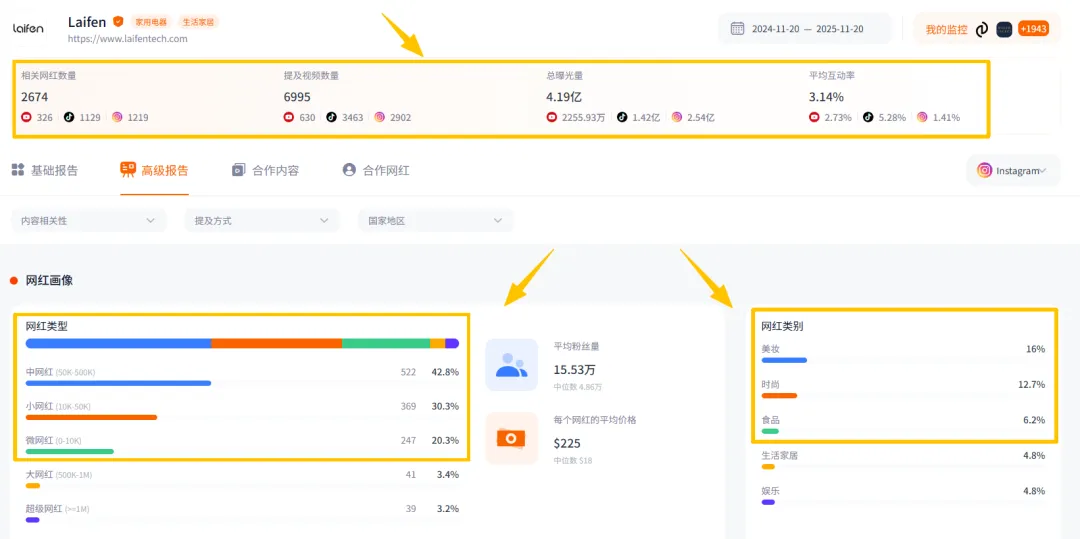Viewport: 1080px width, 539px height.
Task: Expand the 内容相关性 dropdown filter
Action: click(x=88, y=220)
